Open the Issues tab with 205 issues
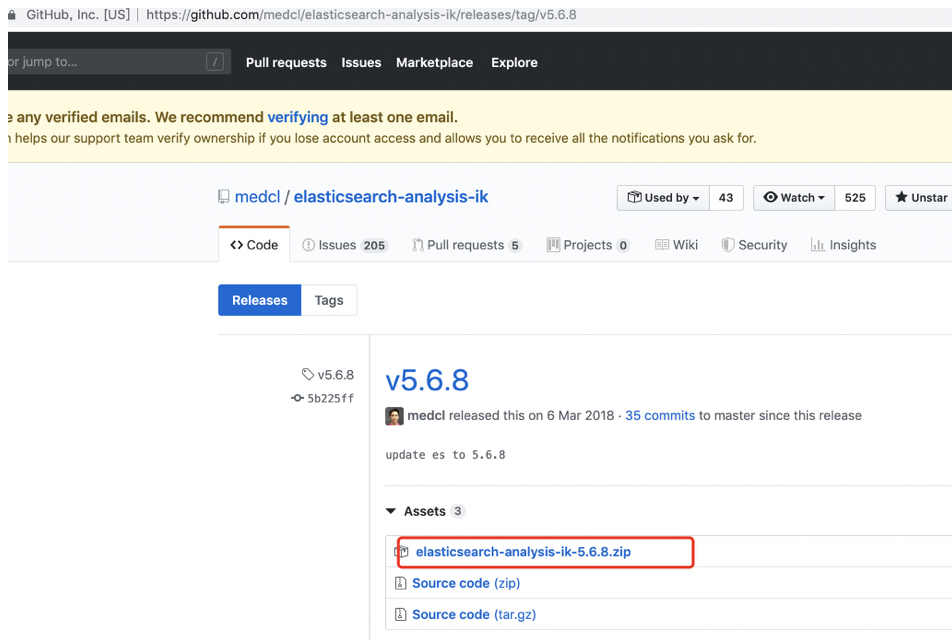Screen dimensions: 952x640 coord(344,245)
